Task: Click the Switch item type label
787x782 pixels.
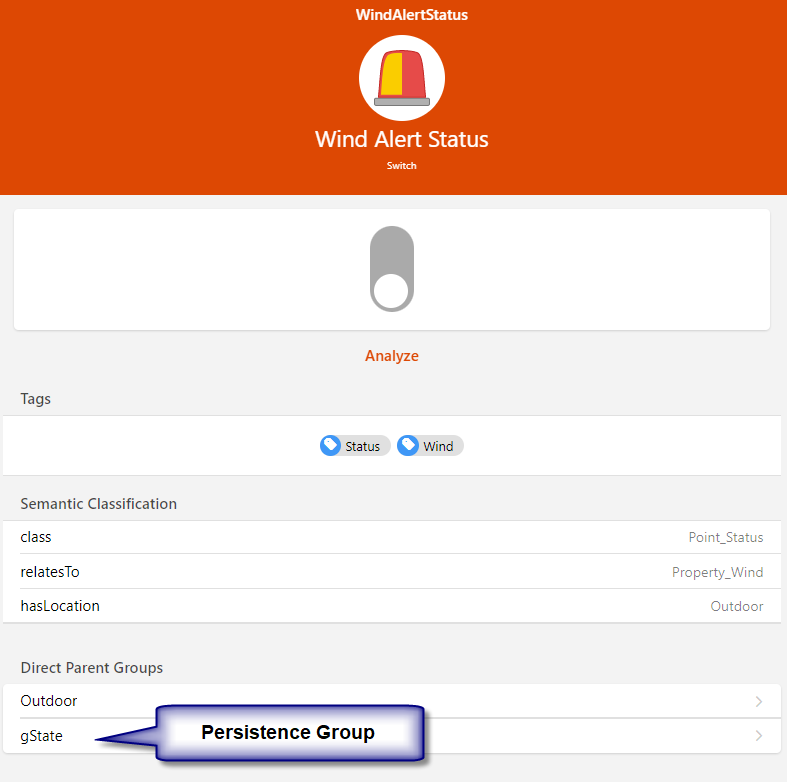Action: point(402,166)
